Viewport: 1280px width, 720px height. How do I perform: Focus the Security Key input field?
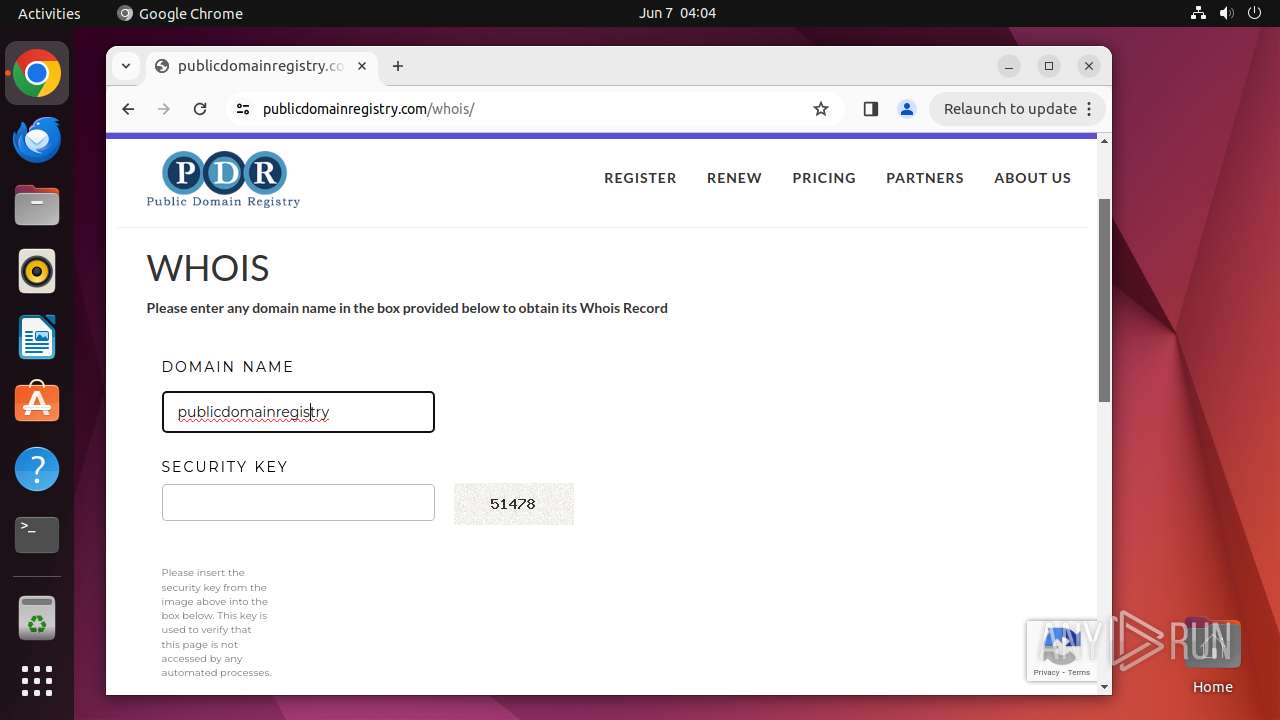[298, 502]
